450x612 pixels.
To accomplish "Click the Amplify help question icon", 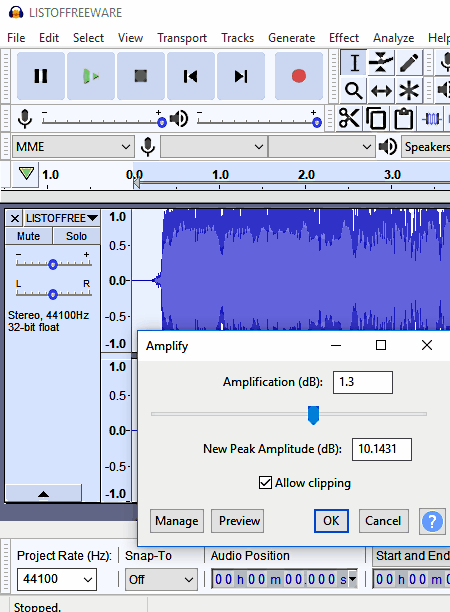I will 432,521.
